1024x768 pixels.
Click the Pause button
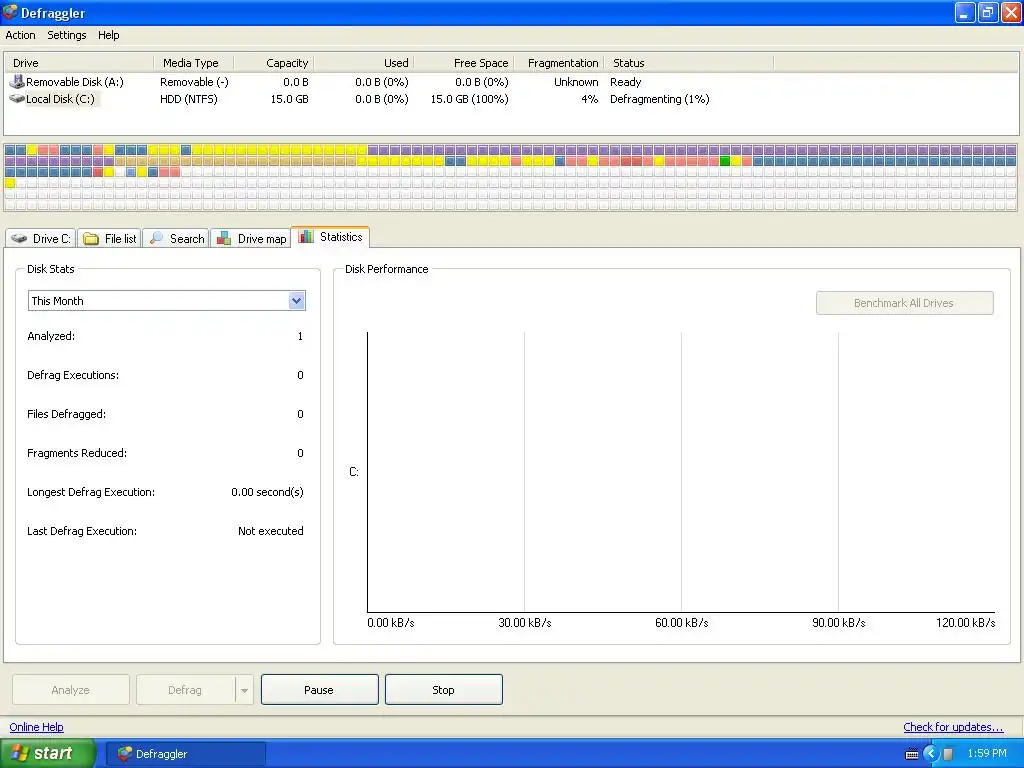pyautogui.click(x=319, y=690)
